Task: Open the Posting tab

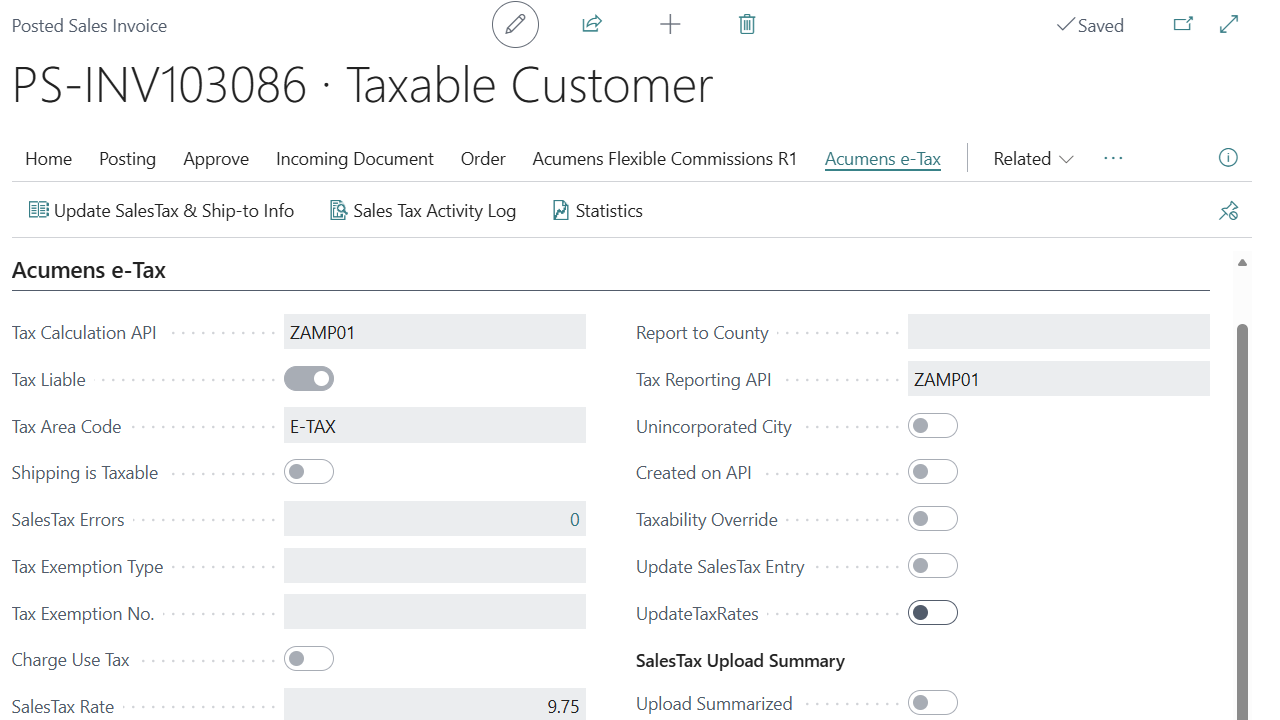Action: (127, 159)
